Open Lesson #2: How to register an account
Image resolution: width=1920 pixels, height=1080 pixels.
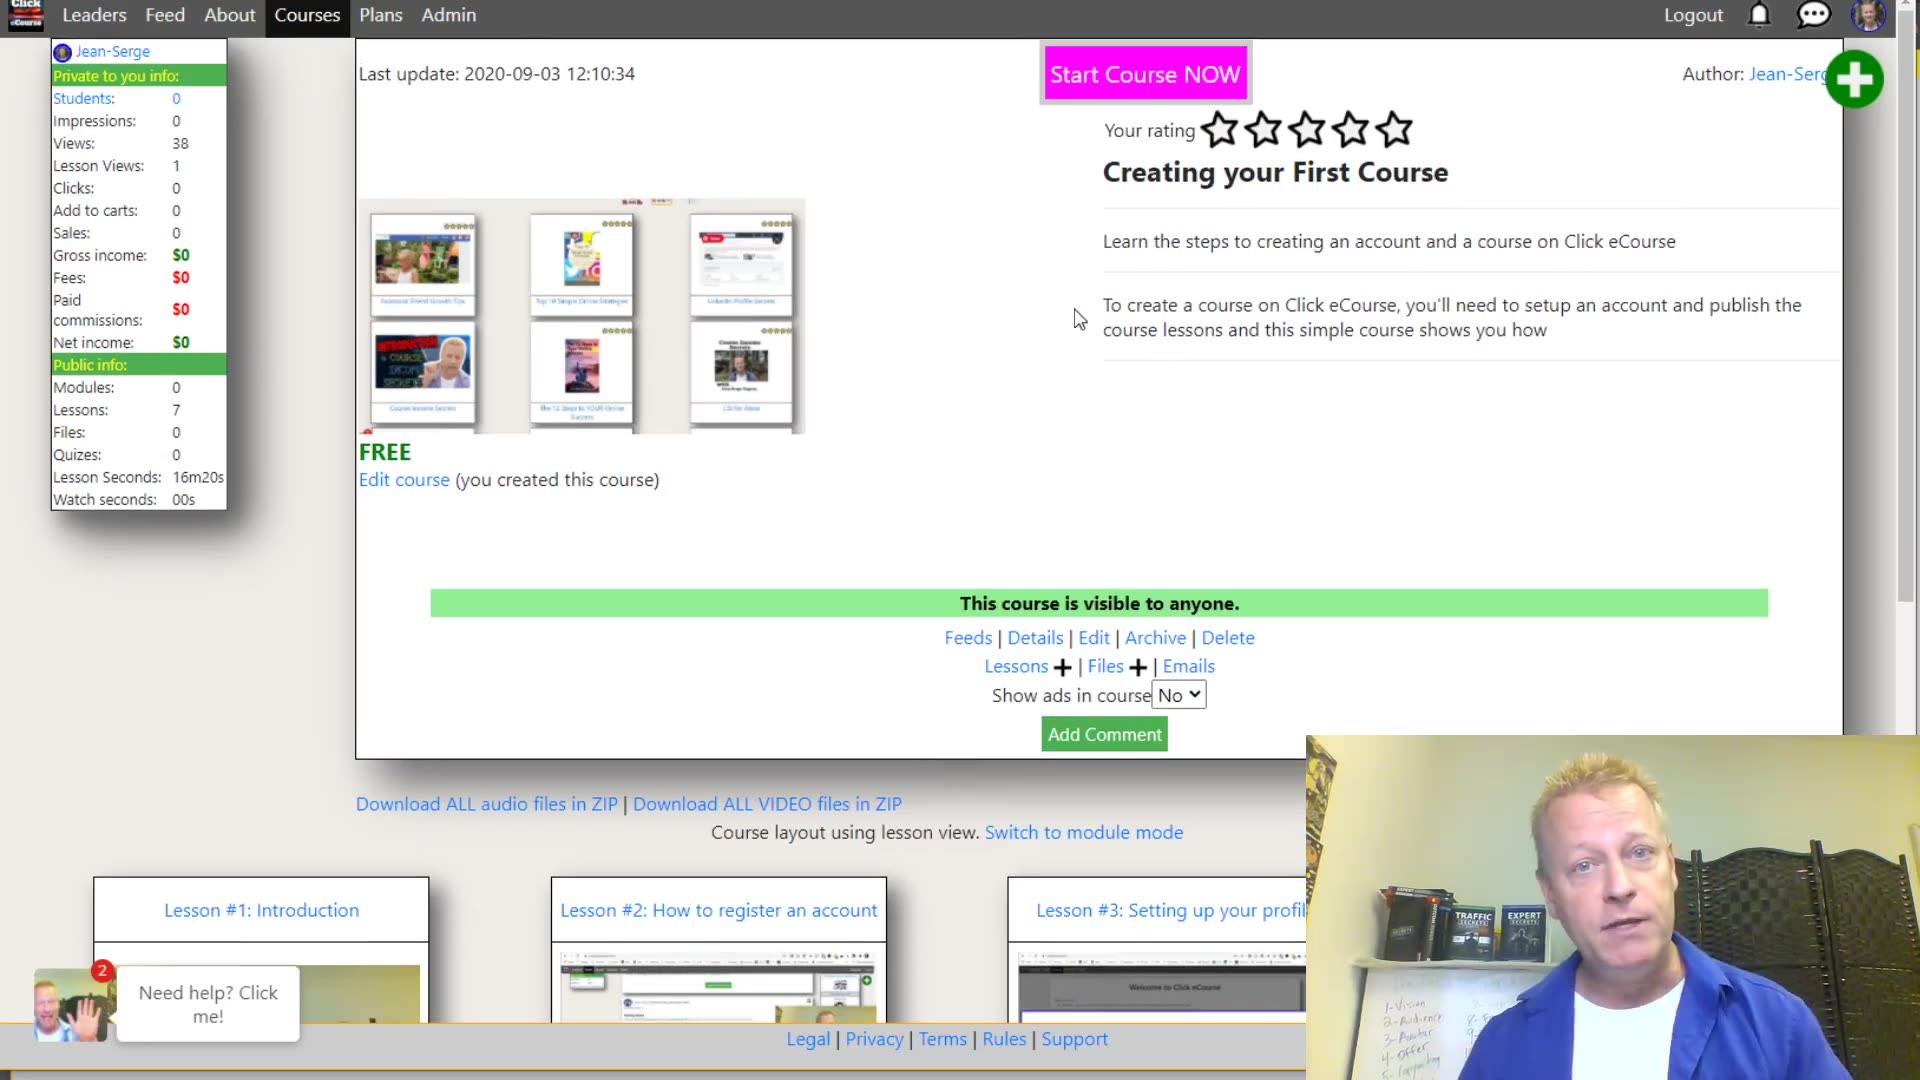click(x=718, y=910)
